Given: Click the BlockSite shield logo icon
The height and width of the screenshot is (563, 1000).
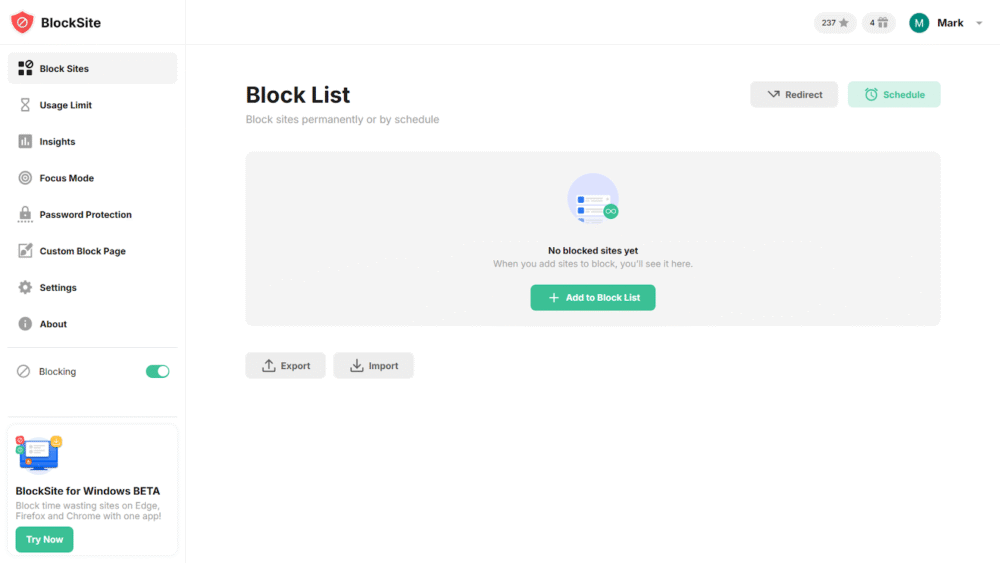Looking at the screenshot, I should point(22,22).
